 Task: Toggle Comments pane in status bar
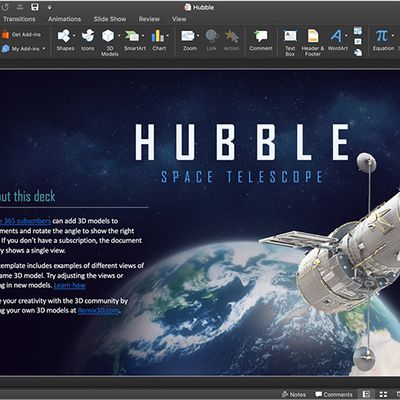point(334,394)
